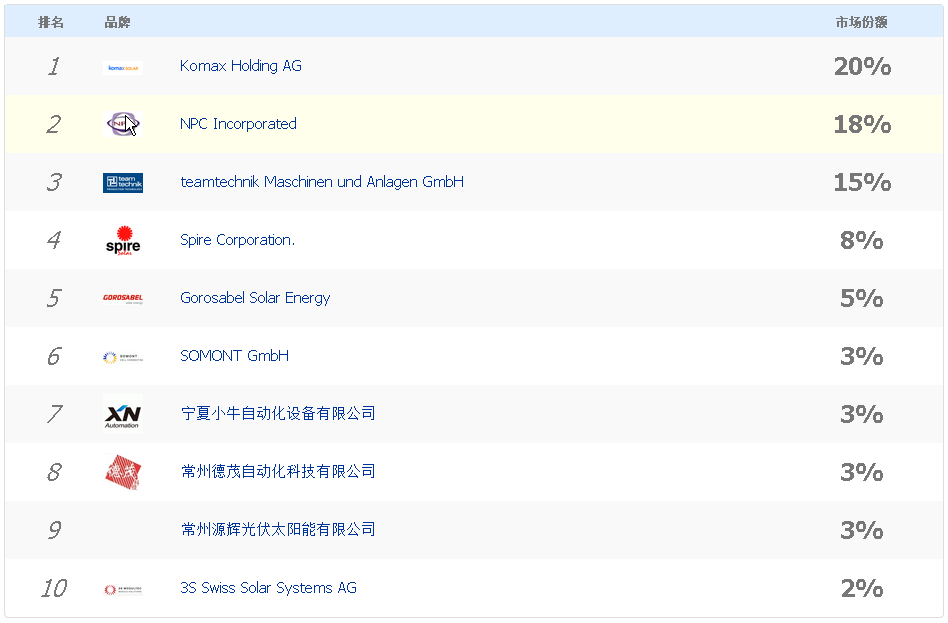948x623 pixels.
Task: Go to 3S Swiss Solar Systems AG link
Action: point(268,588)
